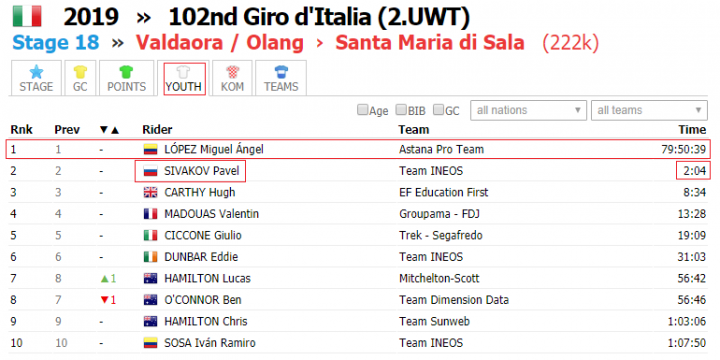Viewport: 720px width, 360px height.
Task: Enable the Age checkbox
Action: click(x=363, y=110)
